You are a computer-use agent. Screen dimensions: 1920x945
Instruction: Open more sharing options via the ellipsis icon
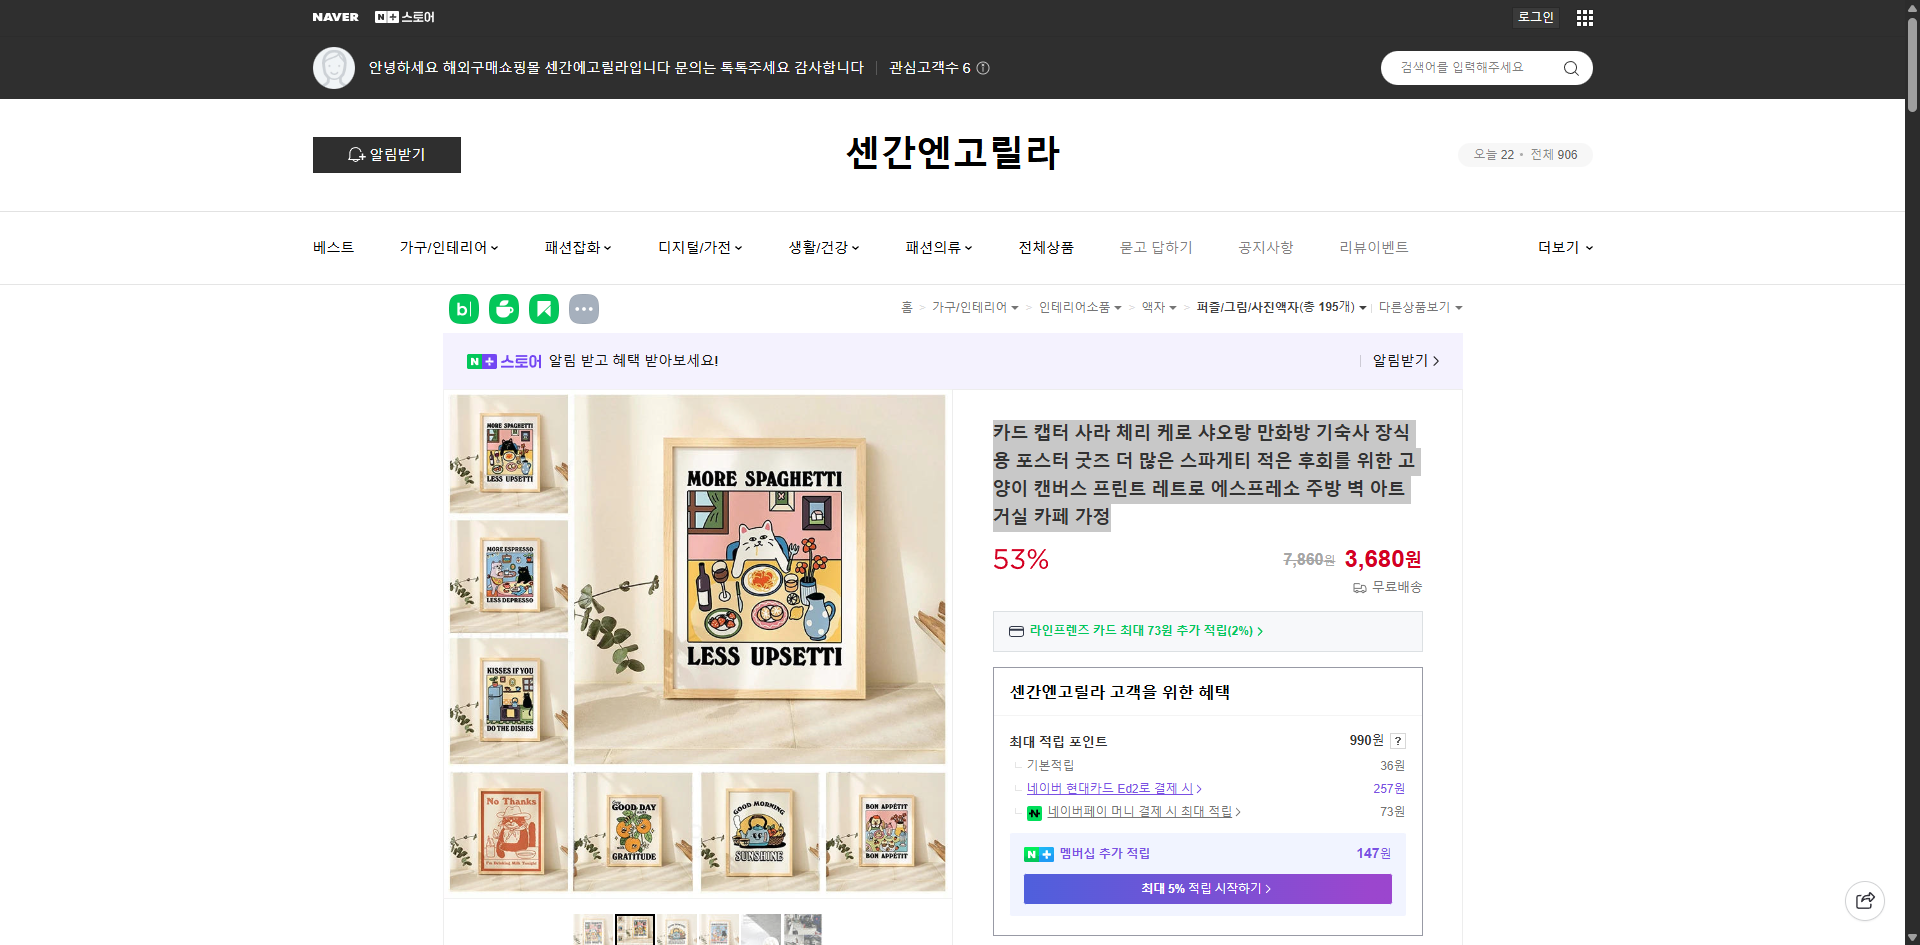coord(584,309)
